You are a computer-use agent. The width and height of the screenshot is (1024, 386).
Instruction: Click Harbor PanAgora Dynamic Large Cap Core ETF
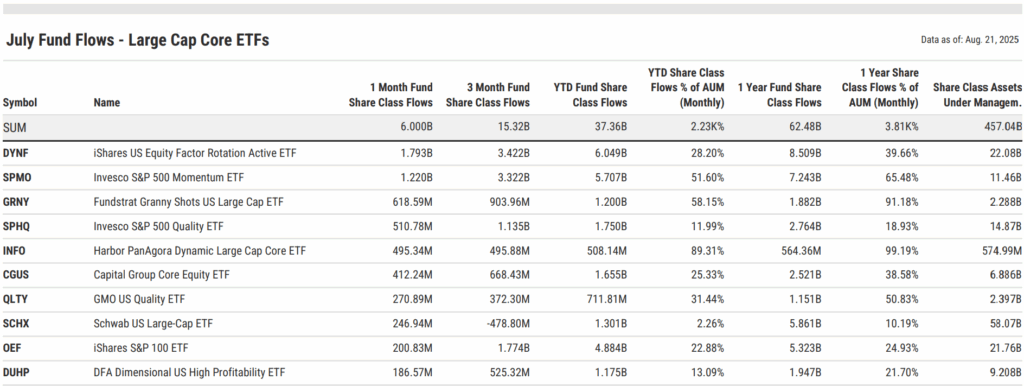tap(200, 251)
